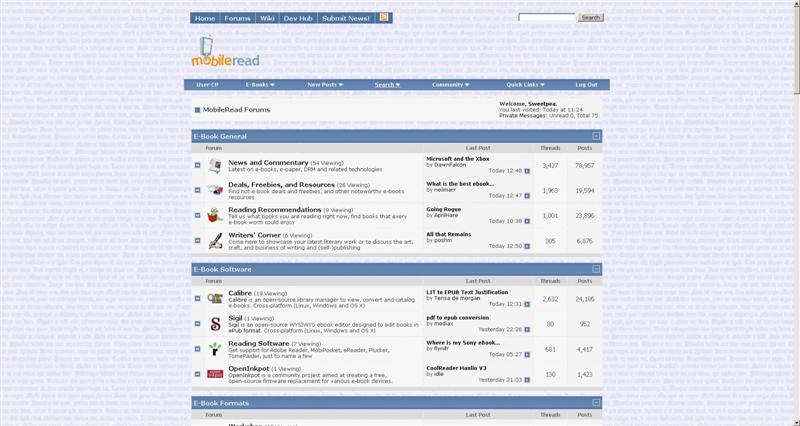Click status icon beside OpenInkpot row
The image size is (800, 426).
197,374
